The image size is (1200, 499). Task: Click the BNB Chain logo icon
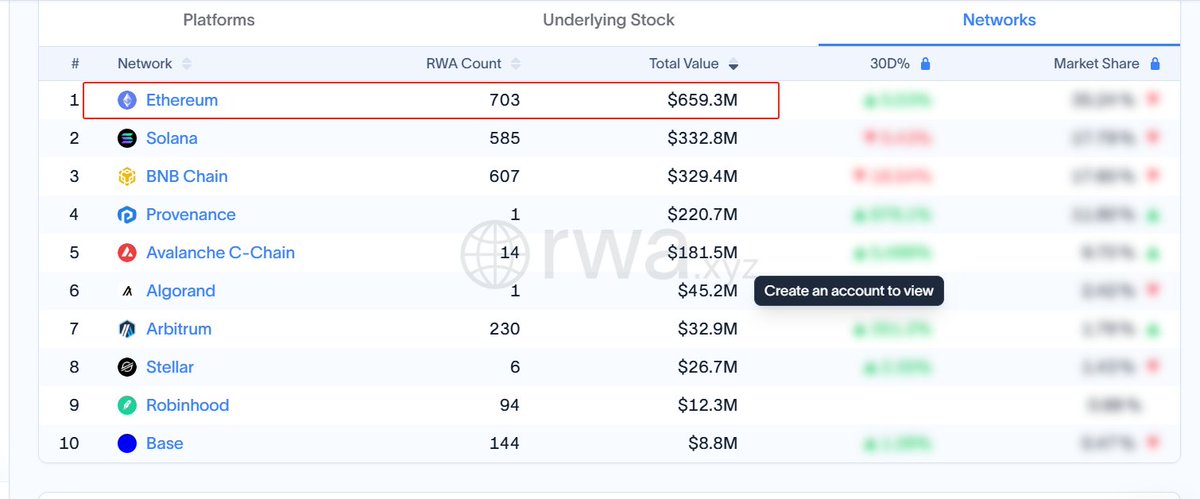[x=127, y=176]
